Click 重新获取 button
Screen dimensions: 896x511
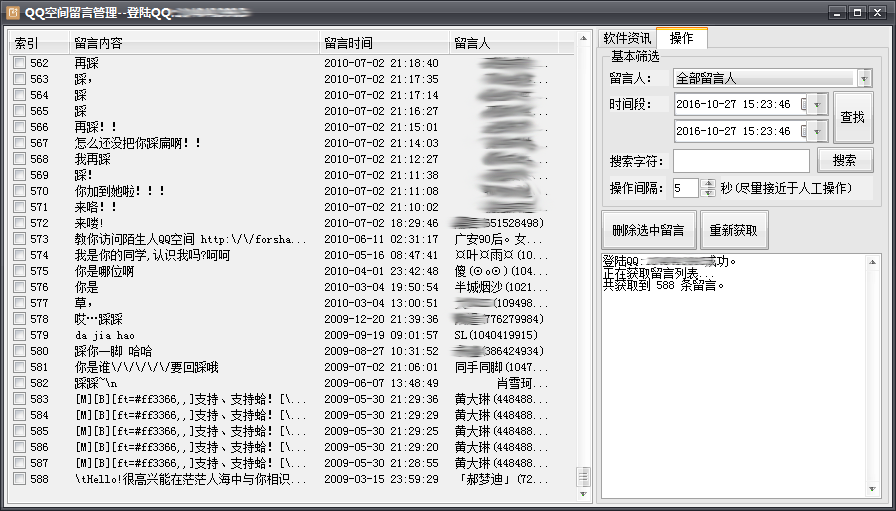734,230
